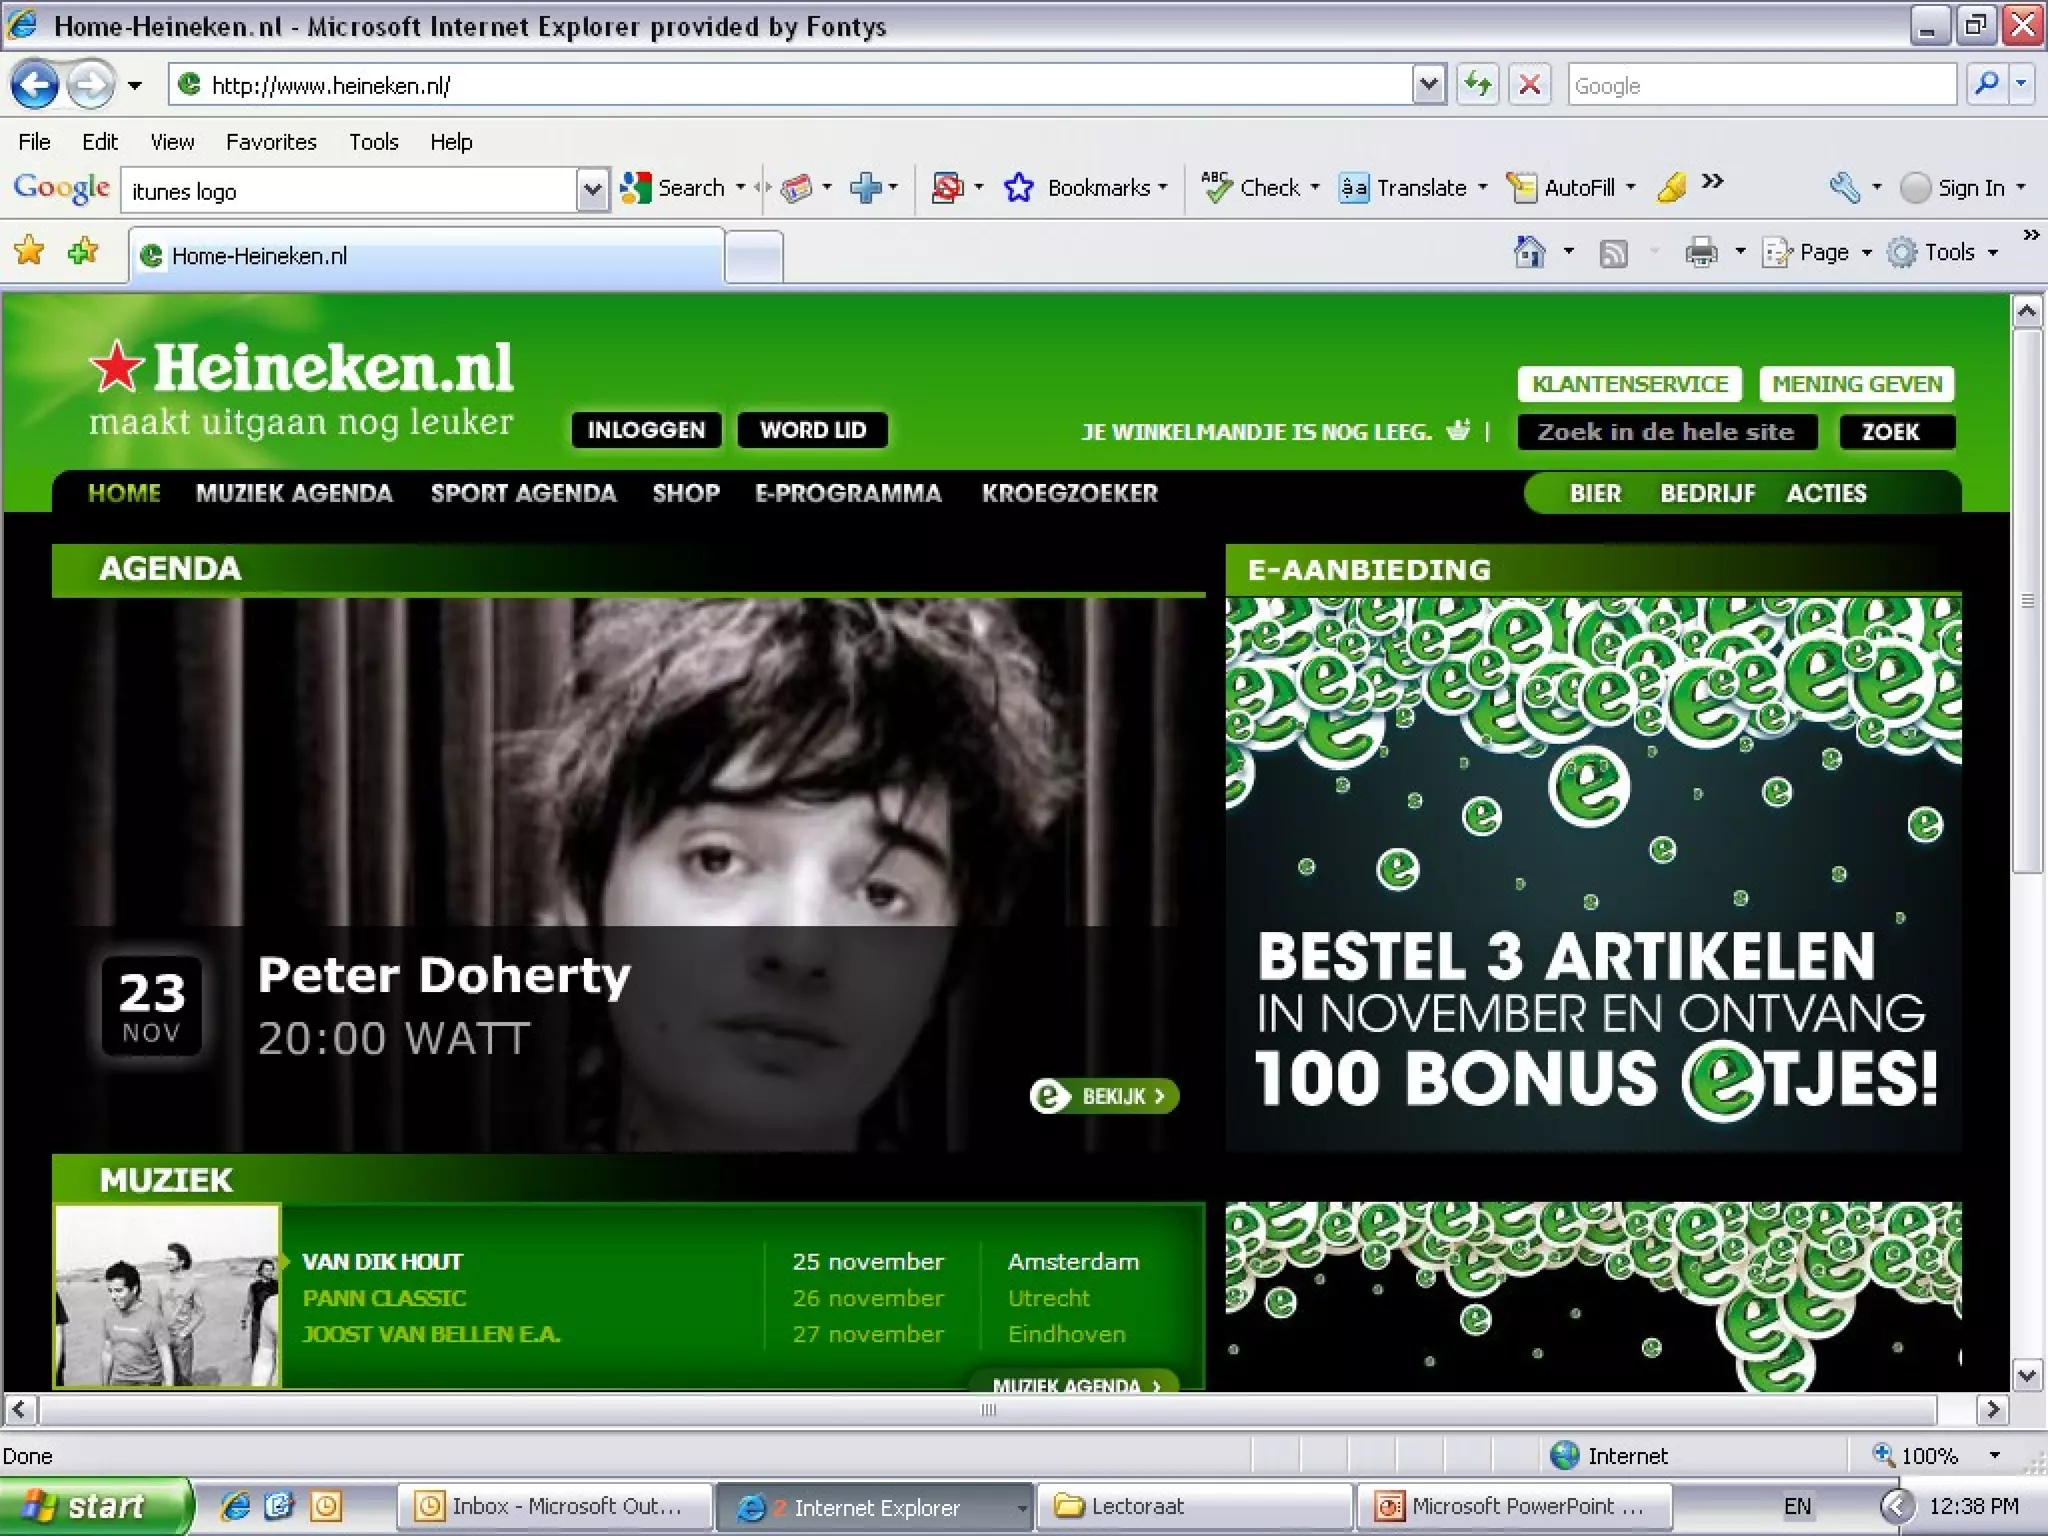Click the 'Zoek in de hele site' field
This screenshot has height=1536, width=2048.
1666,432
